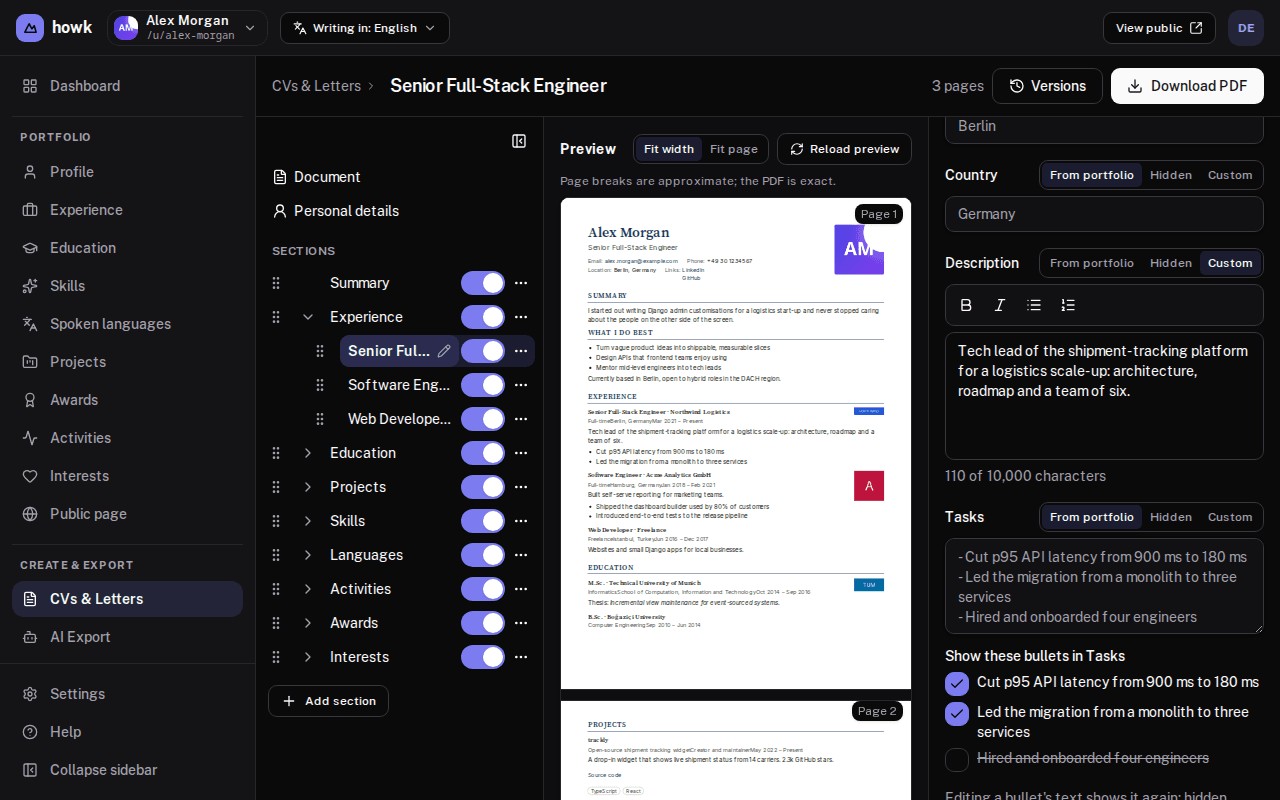Check the Hired and onboarded four engineers bullet
The width and height of the screenshot is (1280, 800).
click(957, 760)
